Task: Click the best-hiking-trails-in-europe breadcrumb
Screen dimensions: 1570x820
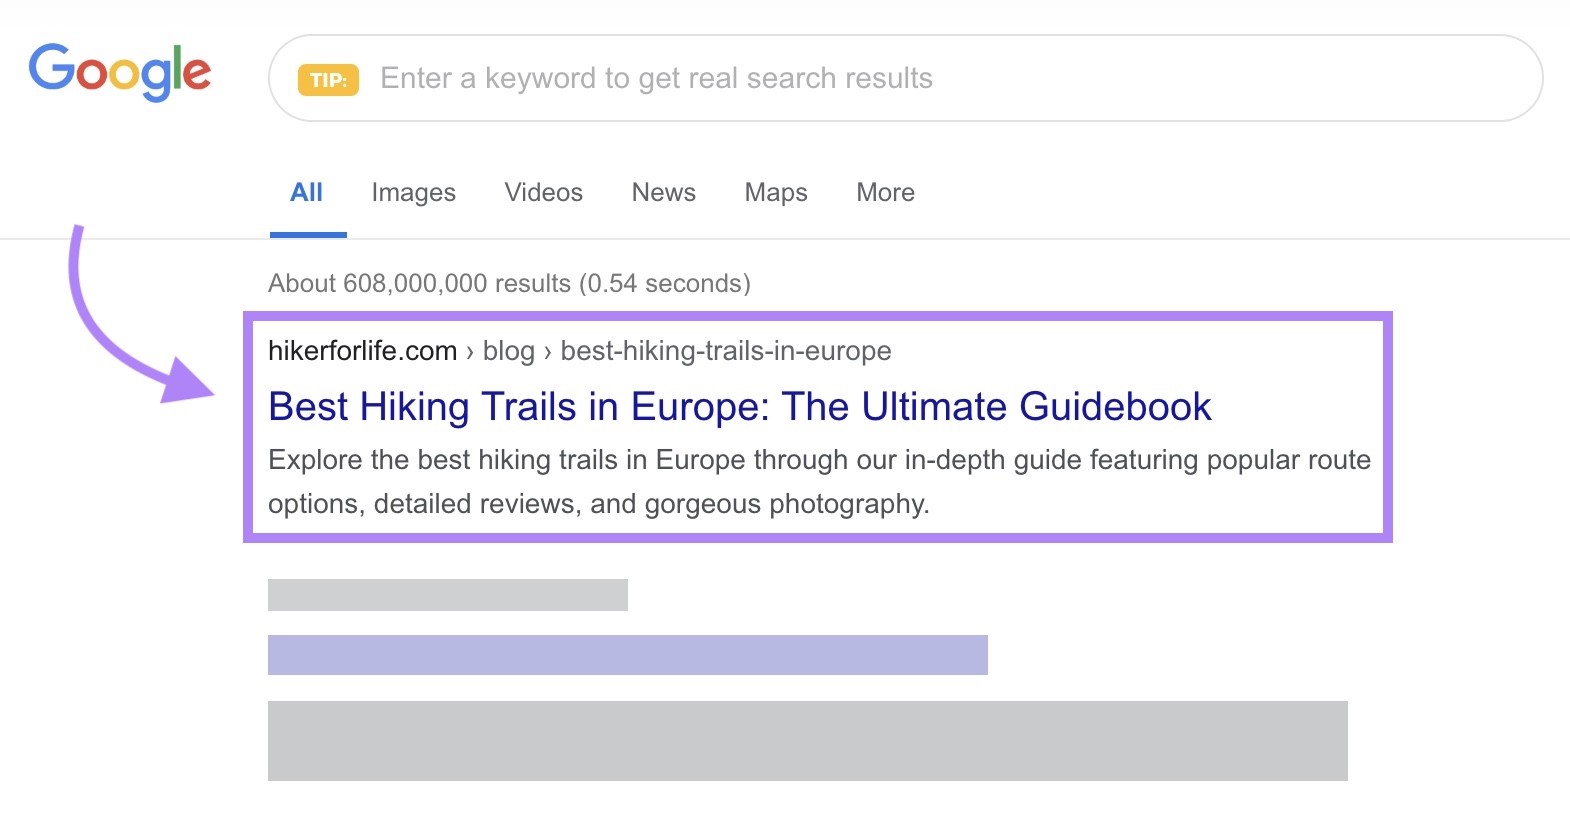Action: [725, 351]
